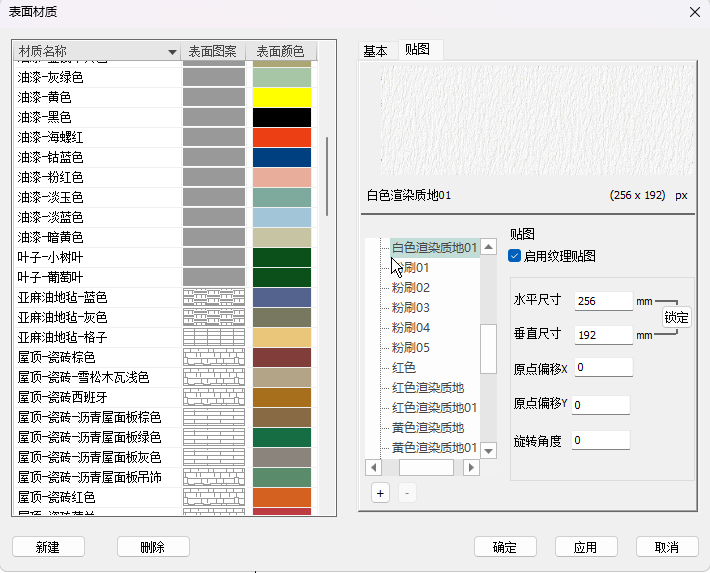The height and width of the screenshot is (573, 710).
Task: Click the surface pattern of 屋顶-瓷砖棕色
Action: [214, 357]
